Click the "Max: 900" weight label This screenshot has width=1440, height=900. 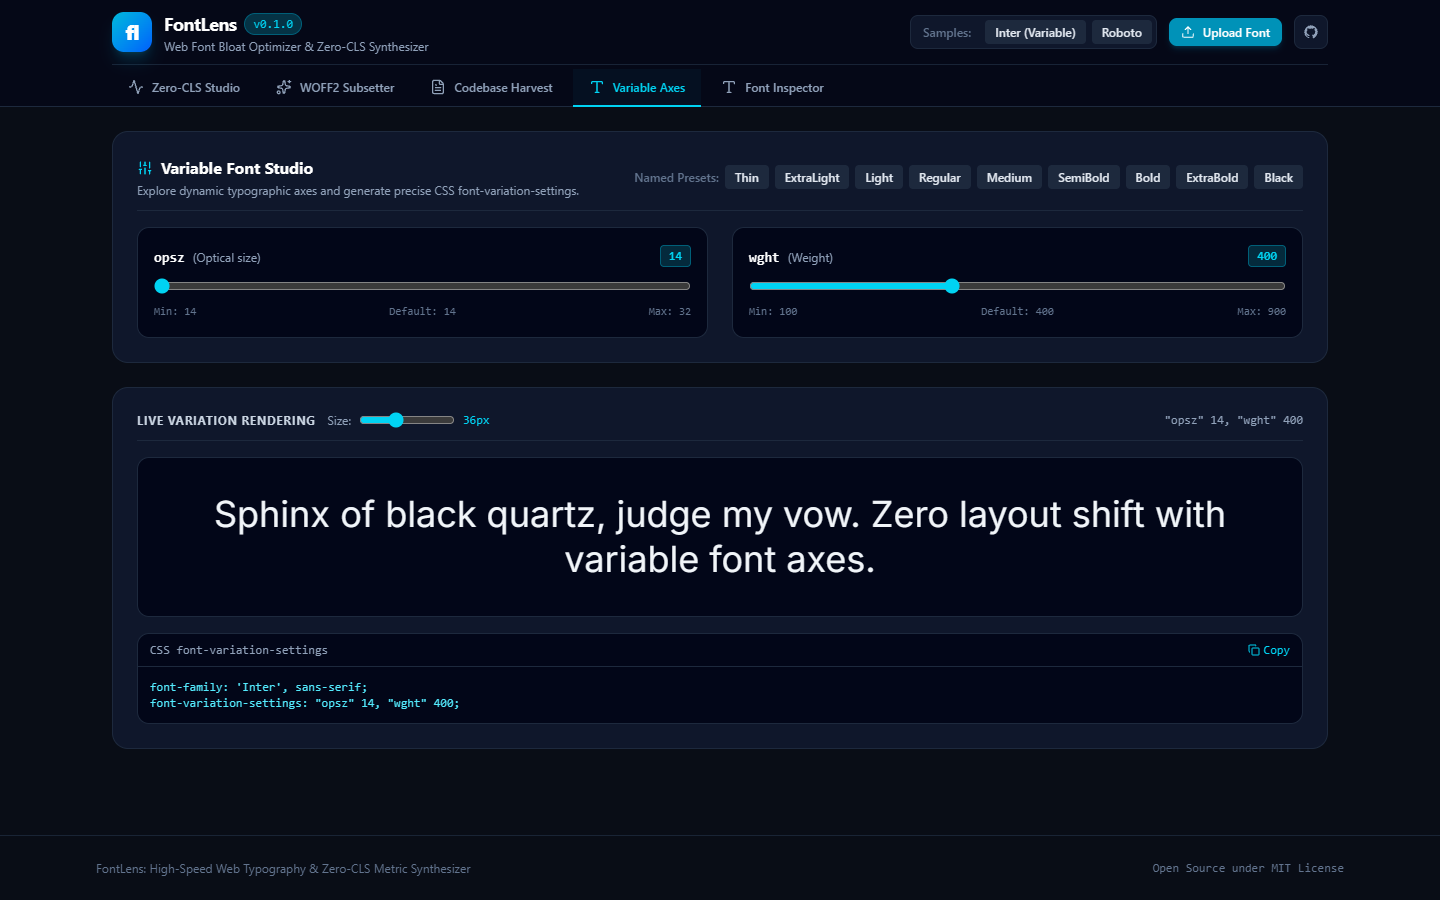(1261, 312)
